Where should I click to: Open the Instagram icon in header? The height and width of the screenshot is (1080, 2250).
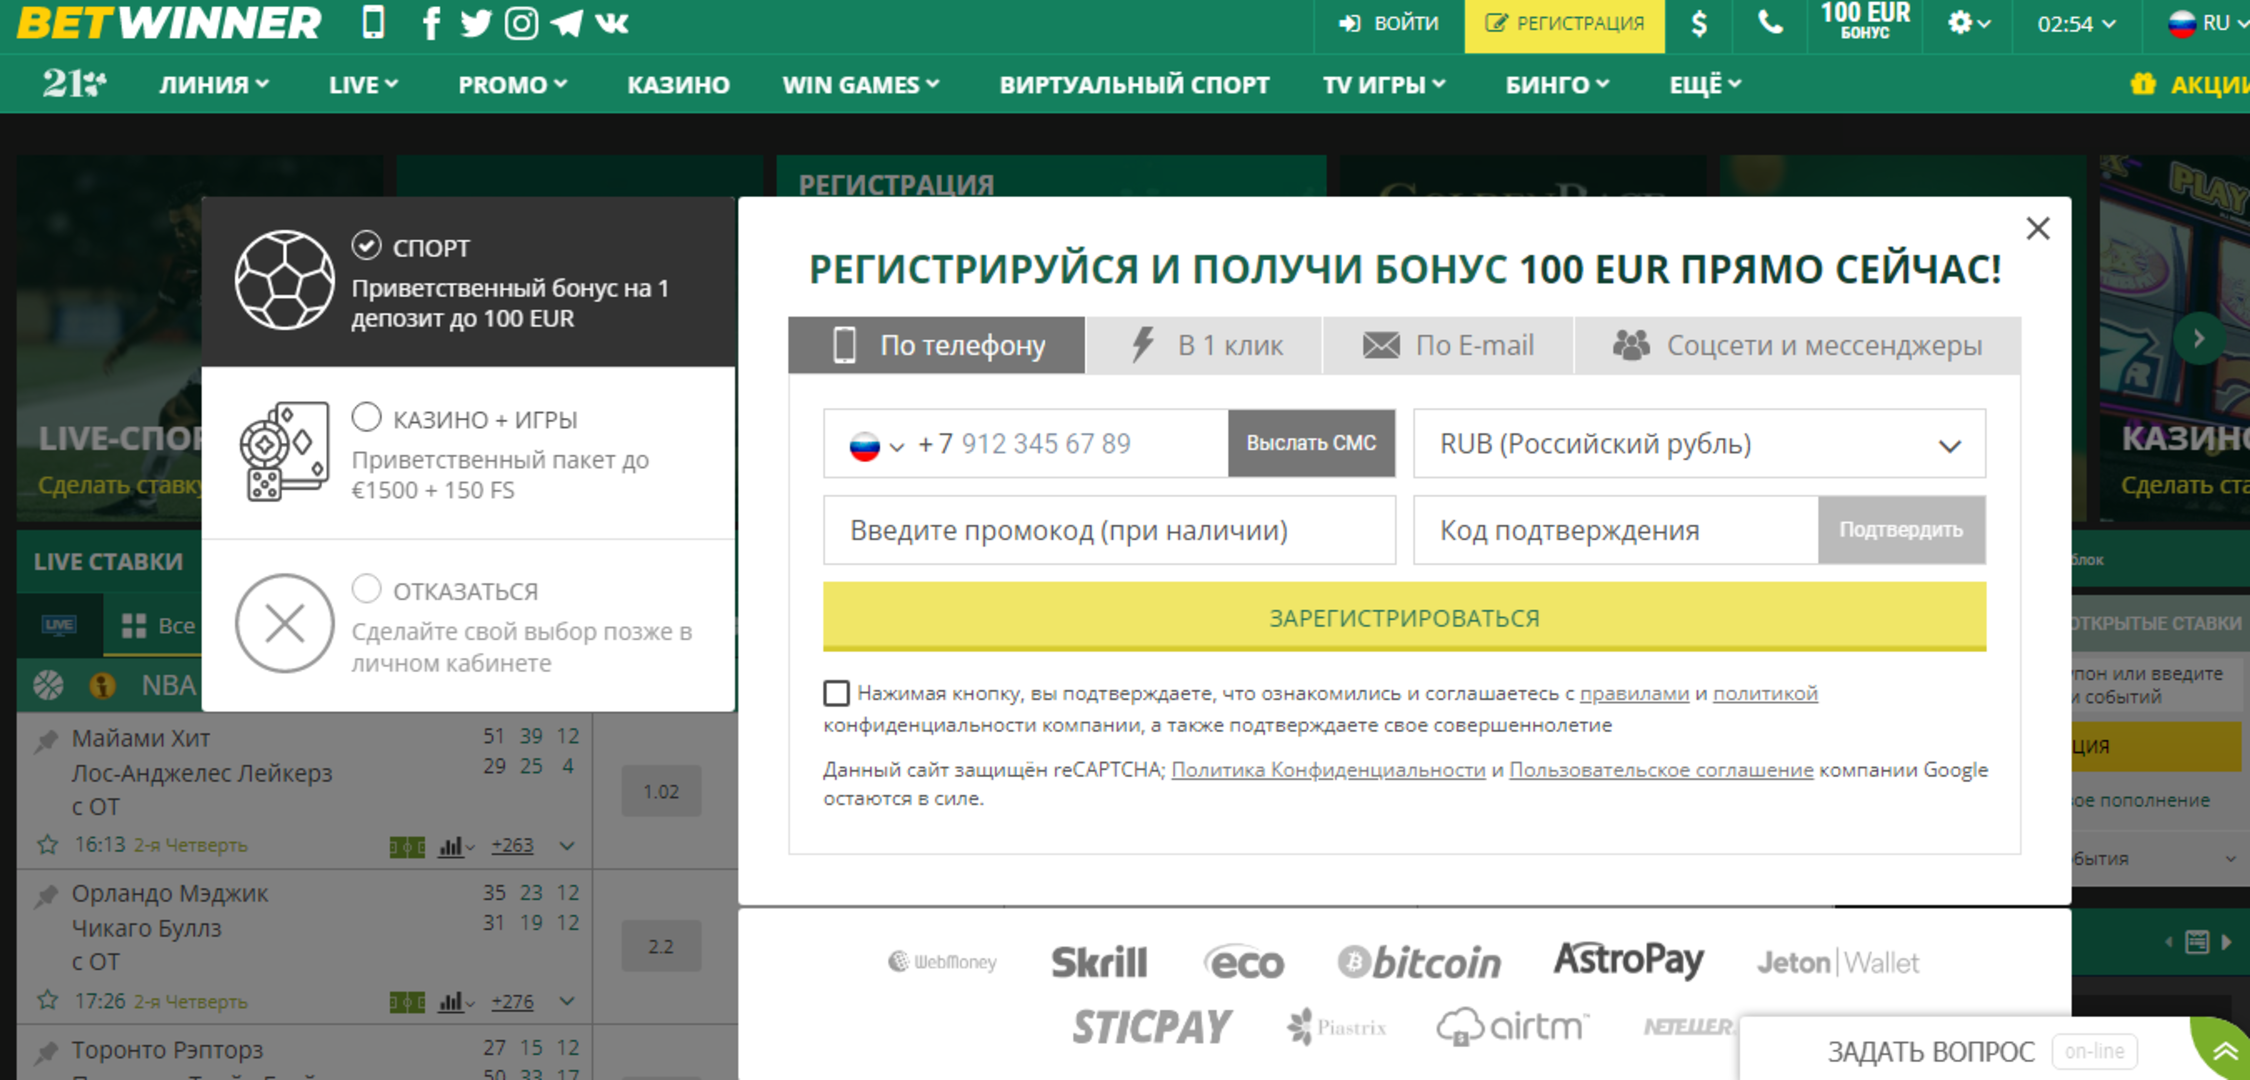(521, 22)
